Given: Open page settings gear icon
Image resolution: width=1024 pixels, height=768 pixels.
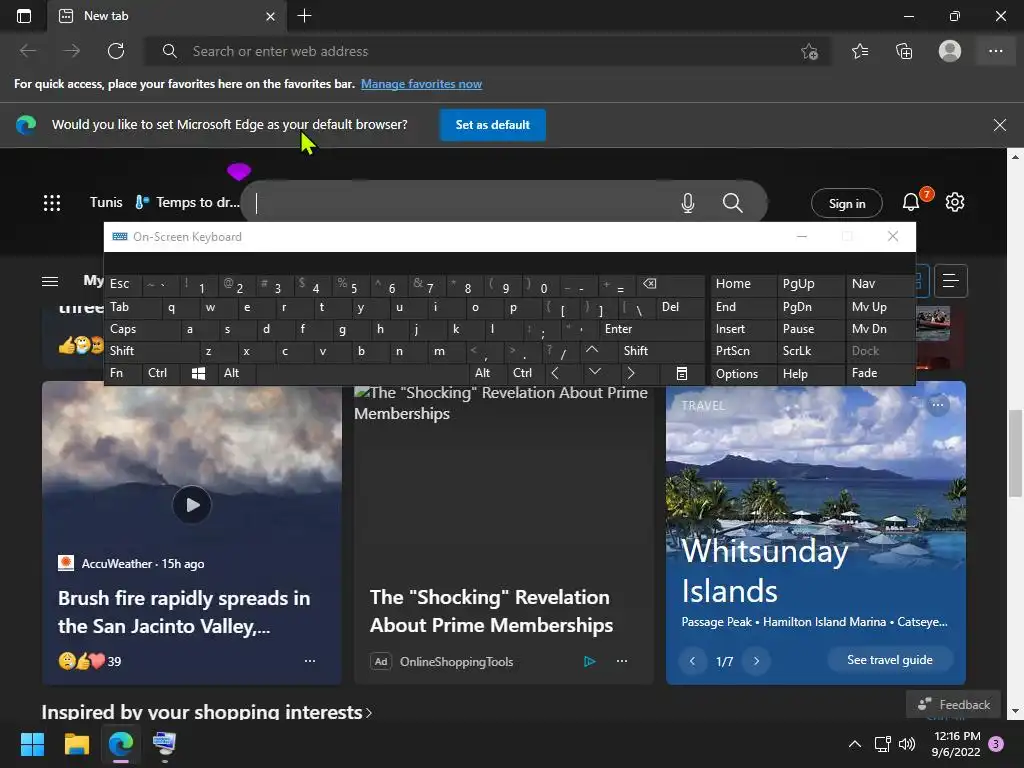Looking at the screenshot, I should point(955,202).
